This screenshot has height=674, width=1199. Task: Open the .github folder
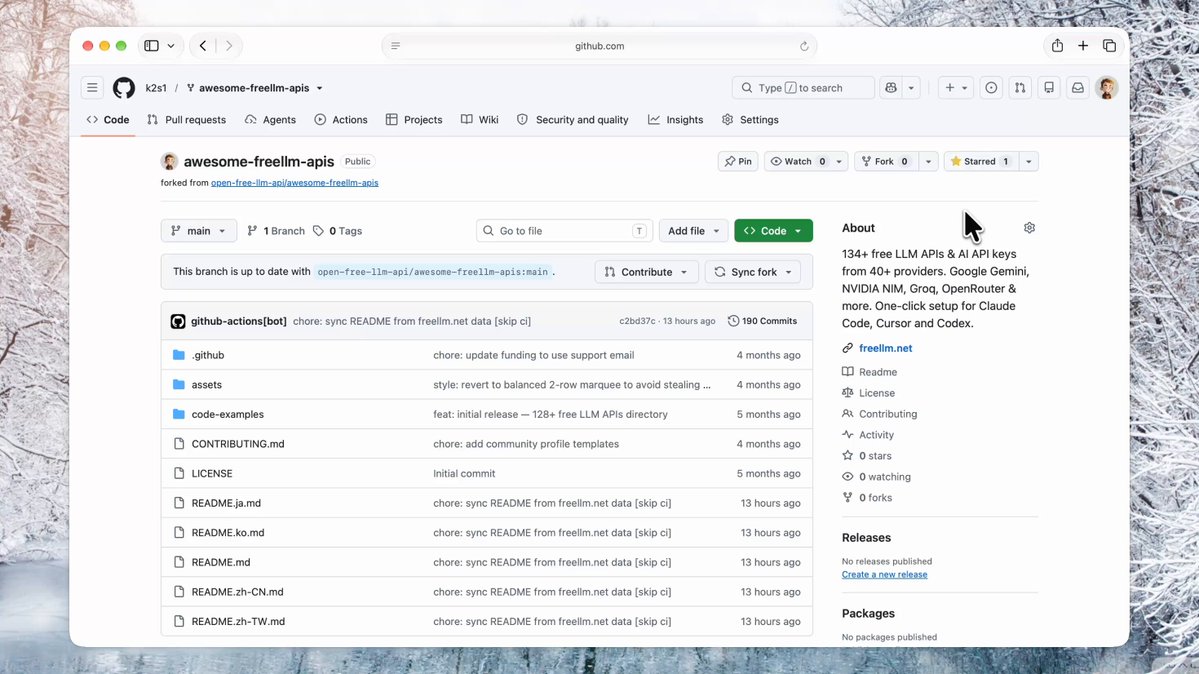tap(208, 355)
